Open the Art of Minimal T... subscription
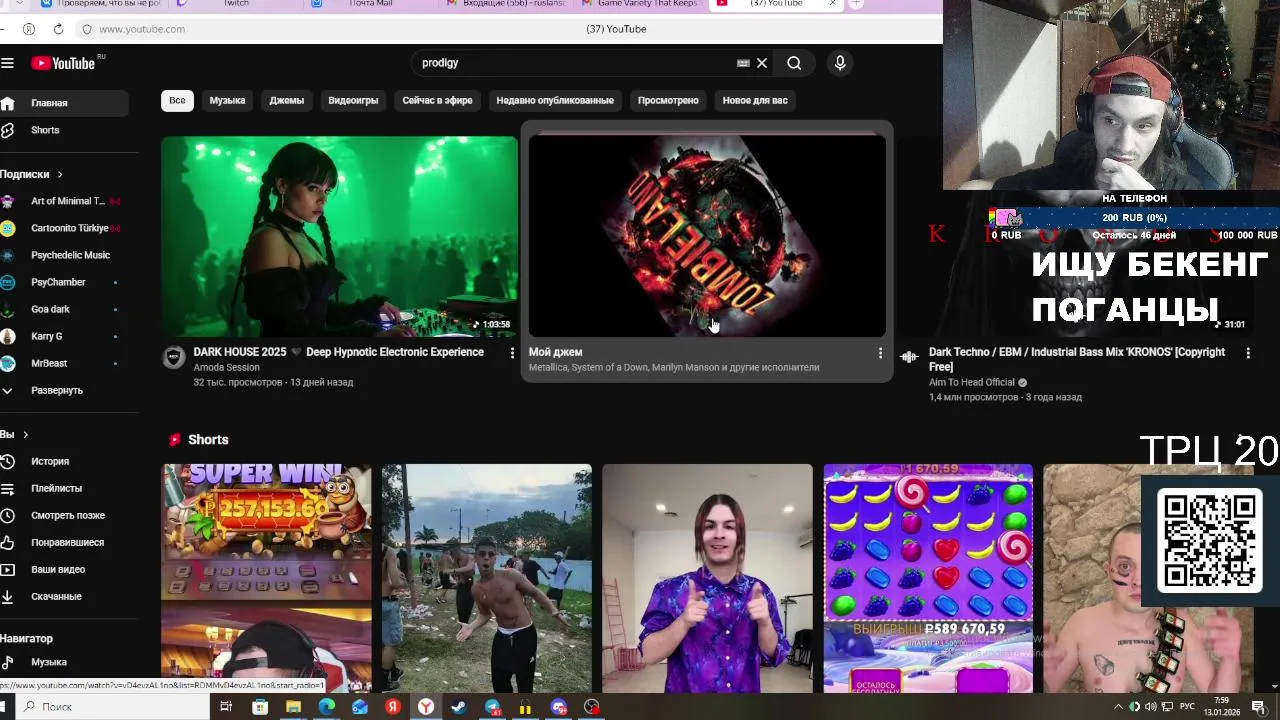The image size is (1280, 720). tap(64, 201)
